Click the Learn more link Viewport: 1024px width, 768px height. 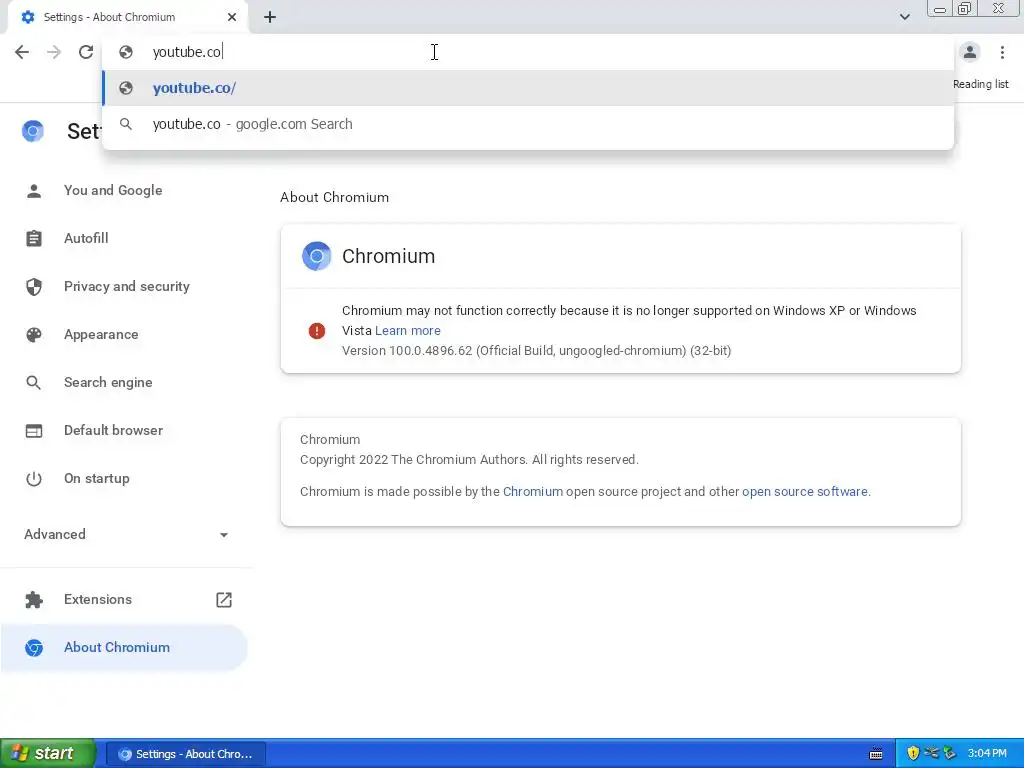(x=408, y=331)
